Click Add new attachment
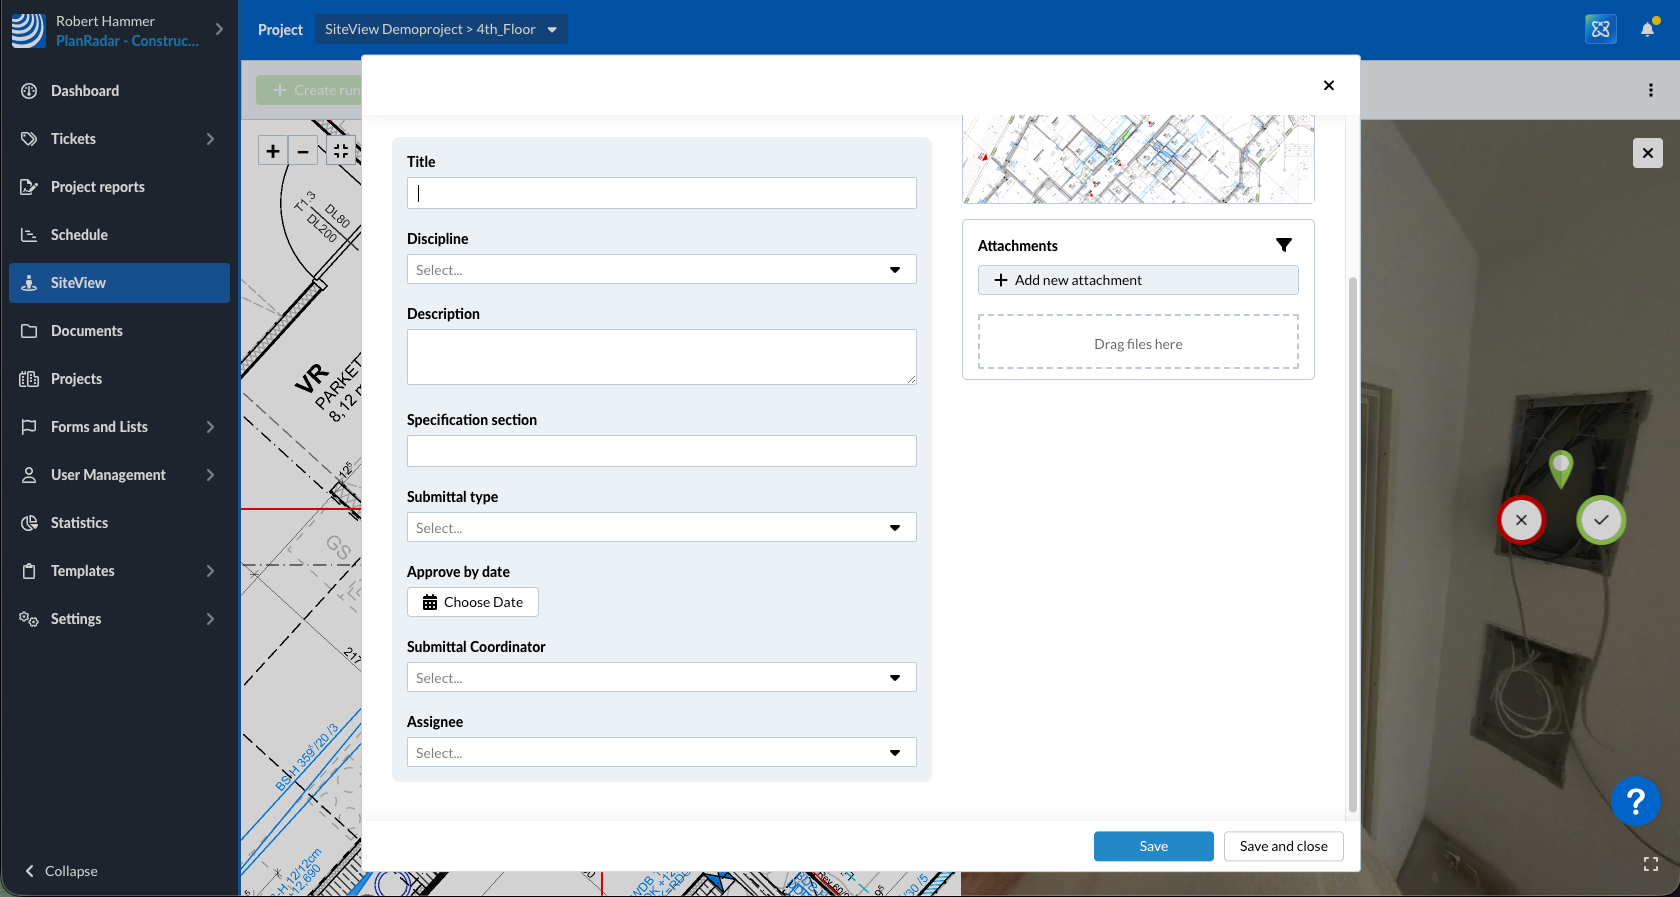 click(1138, 280)
